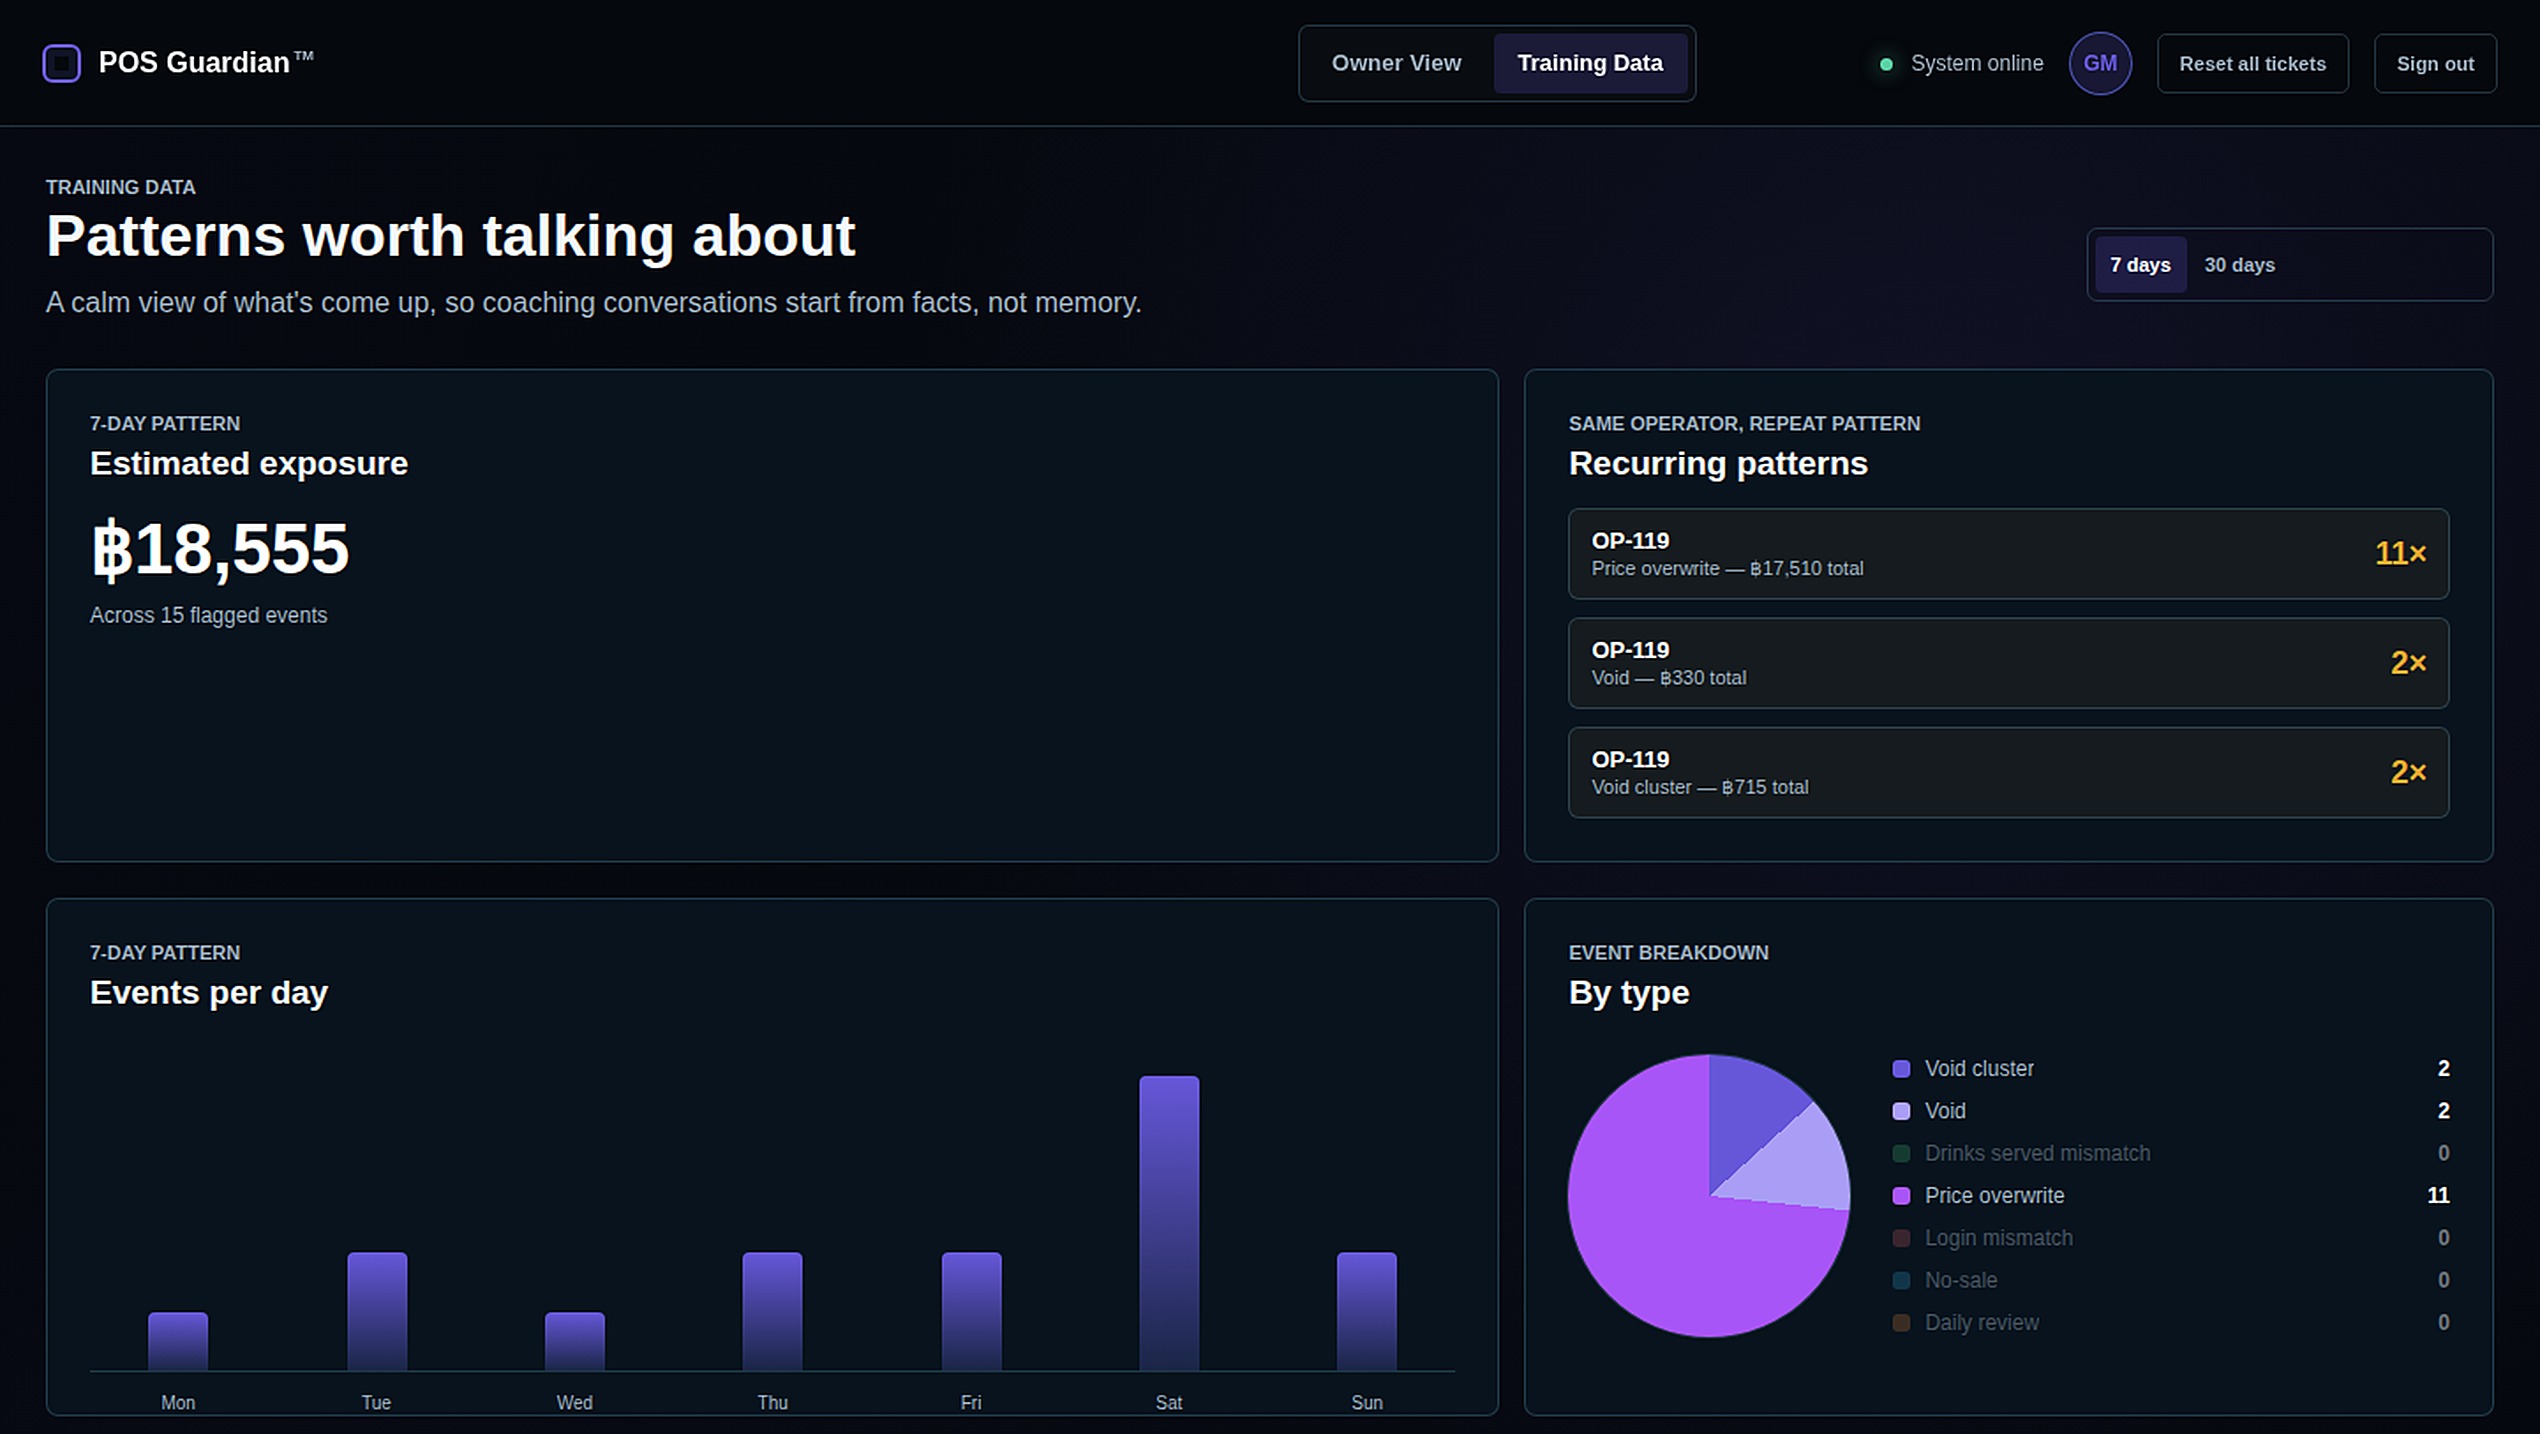Open the OP-119 Void cluster pattern row
Image resolution: width=2540 pixels, height=1434 pixels.
pyautogui.click(x=2007, y=773)
